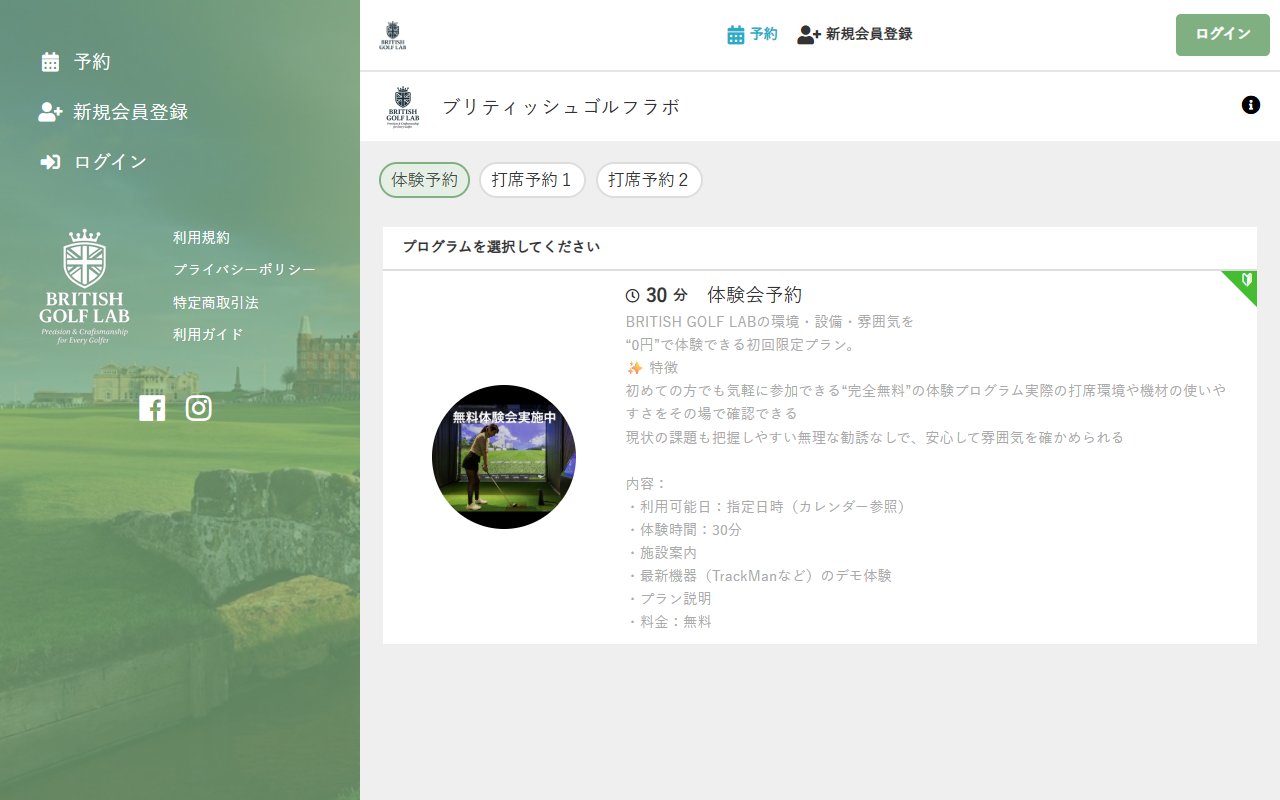Image resolution: width=1280 pixels, height=800 pixels.
Task: Click the ・プラン説明 line
Action: pyautogui.click(x=669, y=599)
